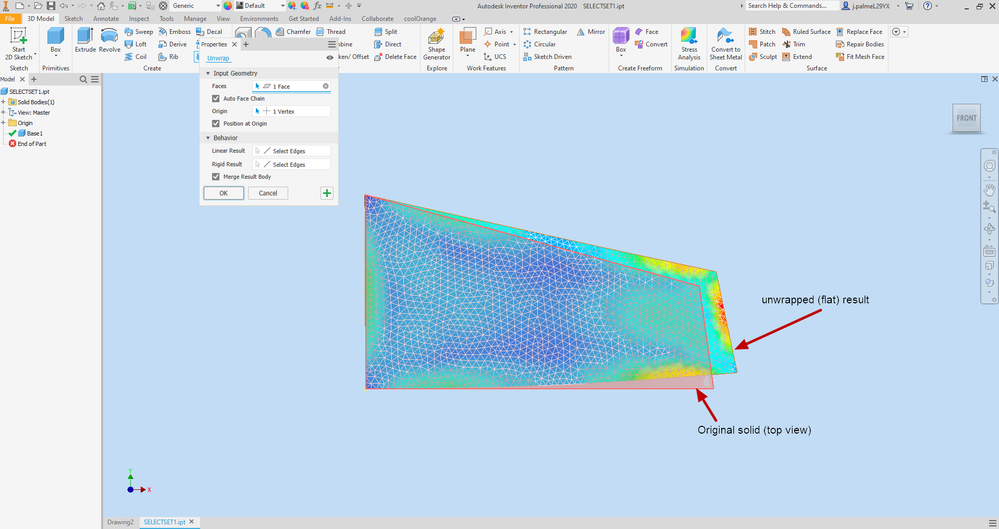The image size is (999, 529).
Task: Uncheck Auto Face Chain
Action: 216,99
